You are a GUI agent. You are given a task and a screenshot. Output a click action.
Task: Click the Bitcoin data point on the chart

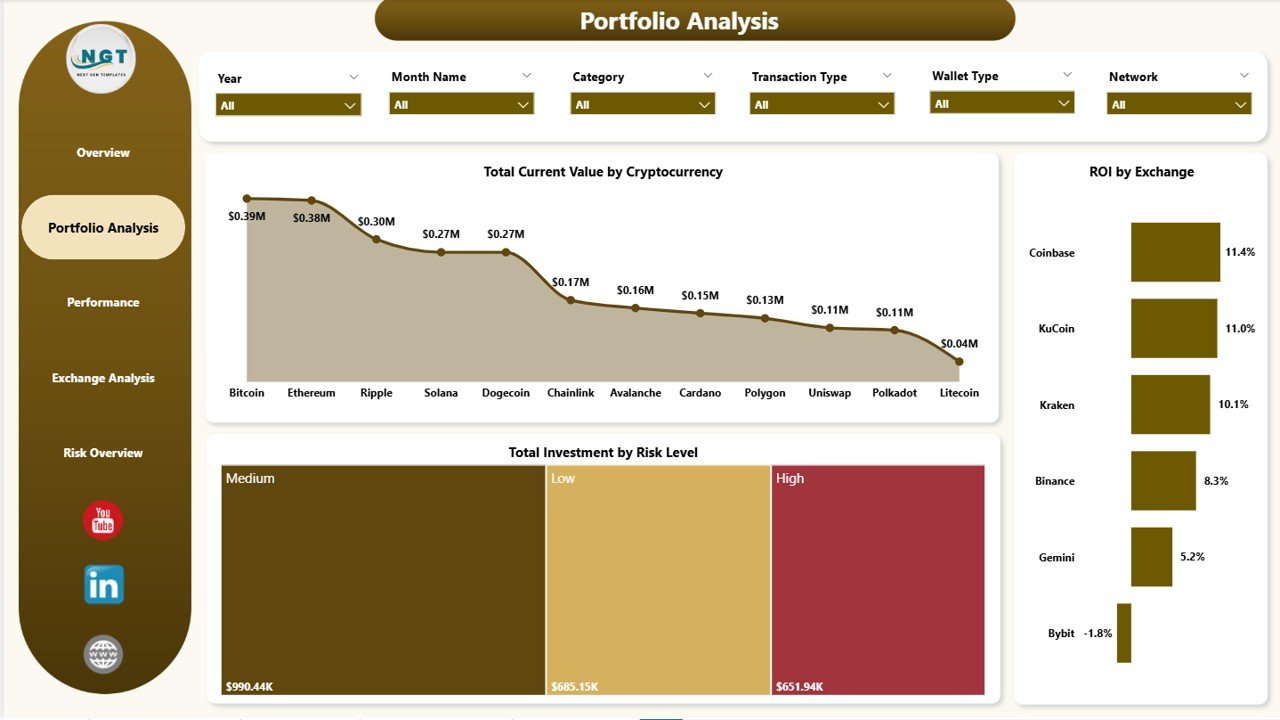pyautogui.click(x=247, y=197)
